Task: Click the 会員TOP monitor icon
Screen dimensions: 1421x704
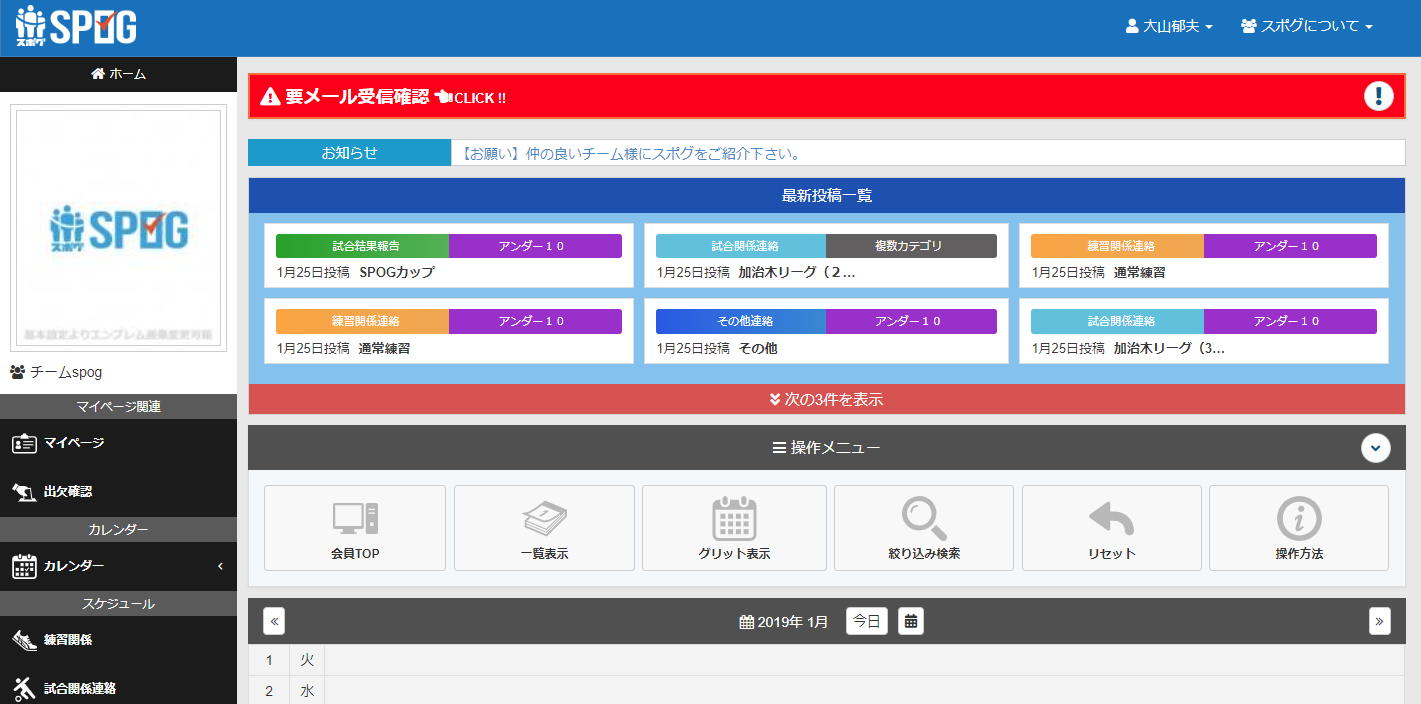Action: click(355, 518)
